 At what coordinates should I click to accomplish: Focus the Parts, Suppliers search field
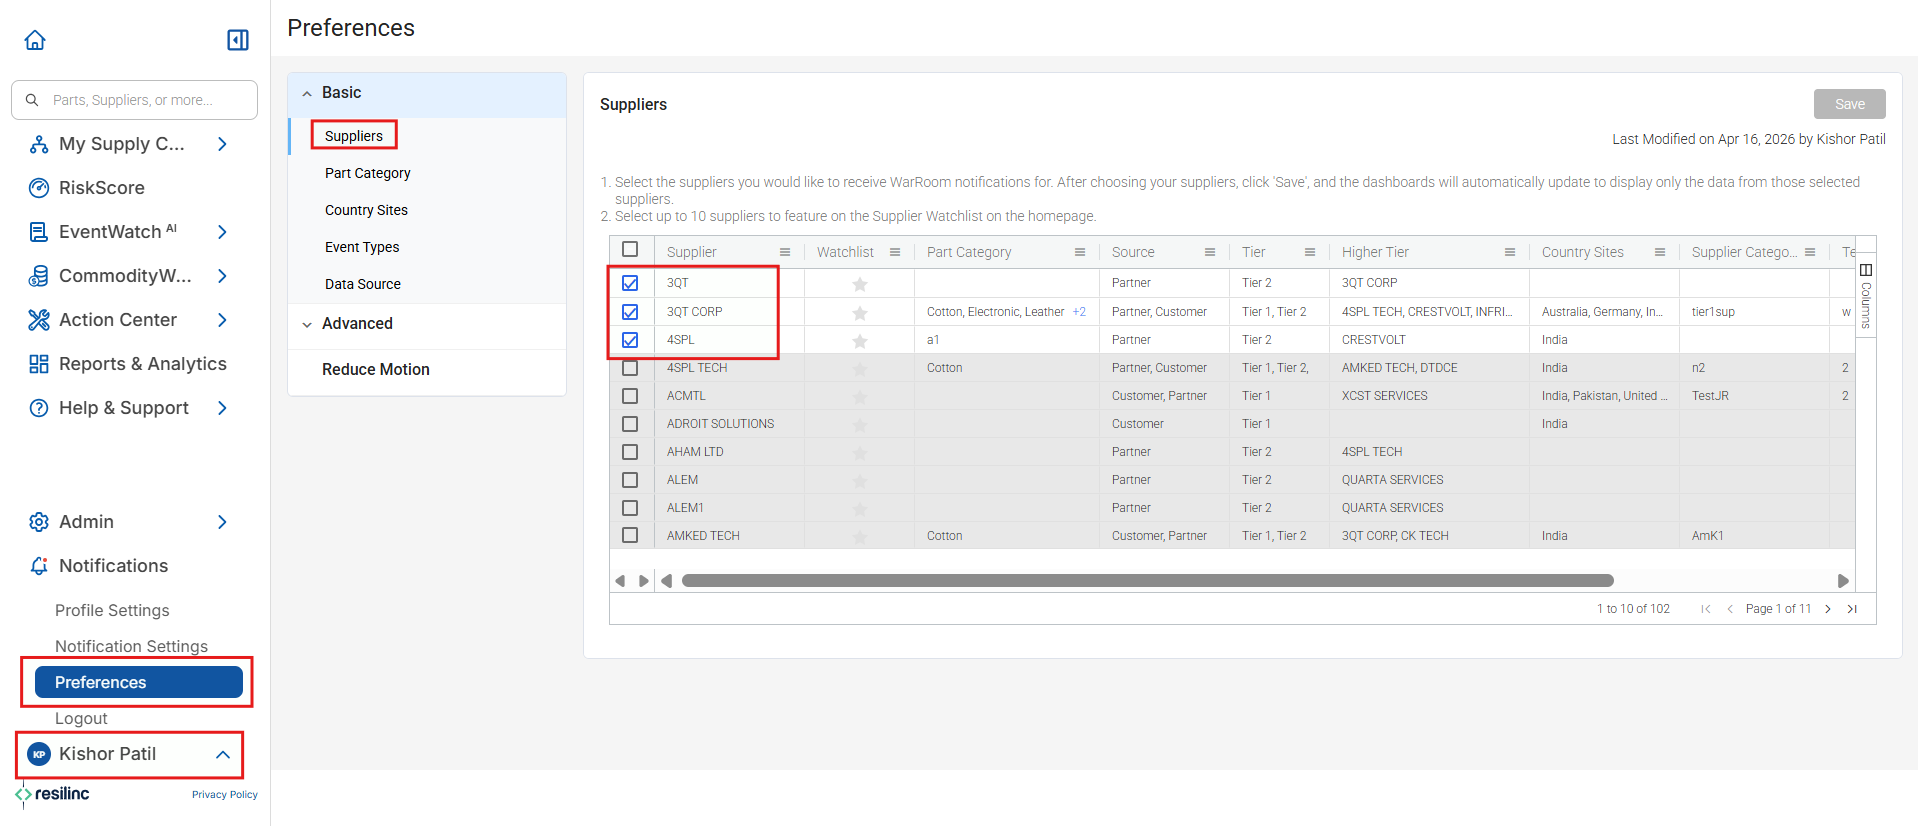134,100
